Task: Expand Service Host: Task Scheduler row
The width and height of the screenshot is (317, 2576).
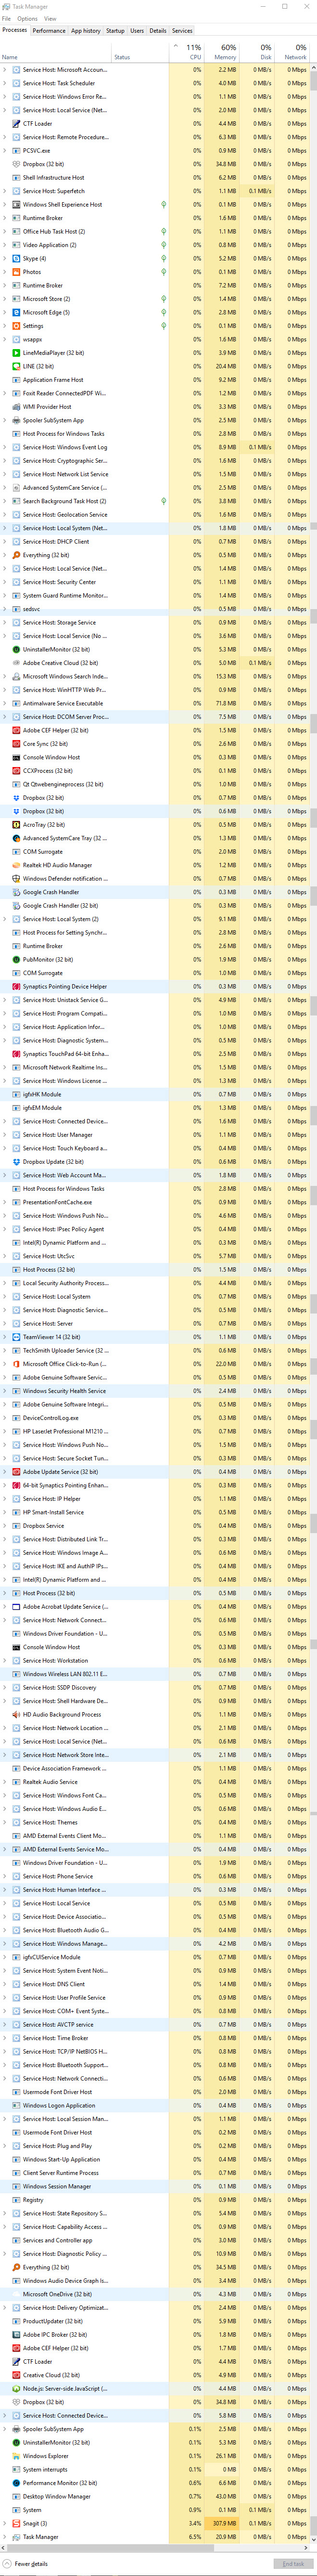Action: click(5, 83)
